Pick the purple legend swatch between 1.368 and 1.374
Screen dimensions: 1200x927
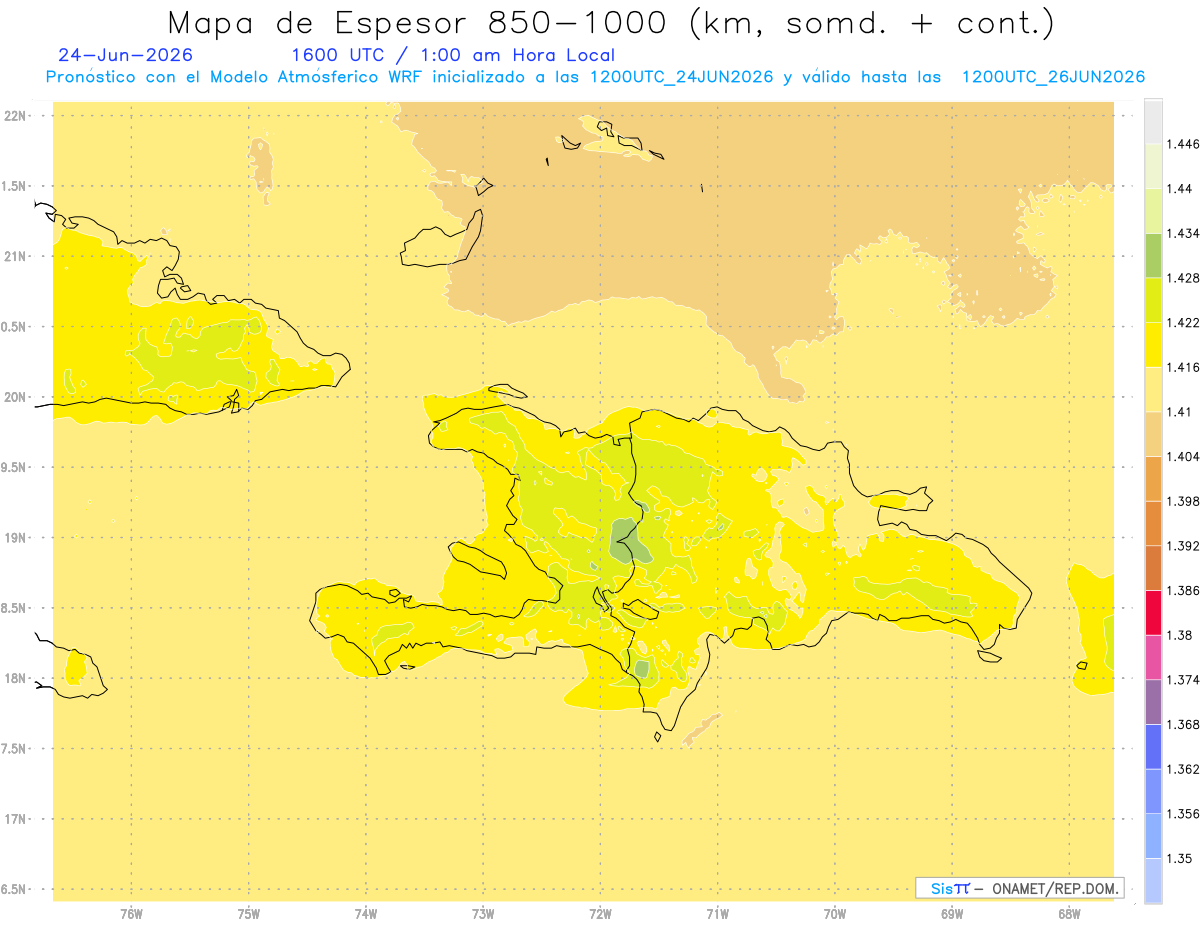[1153, 702]
